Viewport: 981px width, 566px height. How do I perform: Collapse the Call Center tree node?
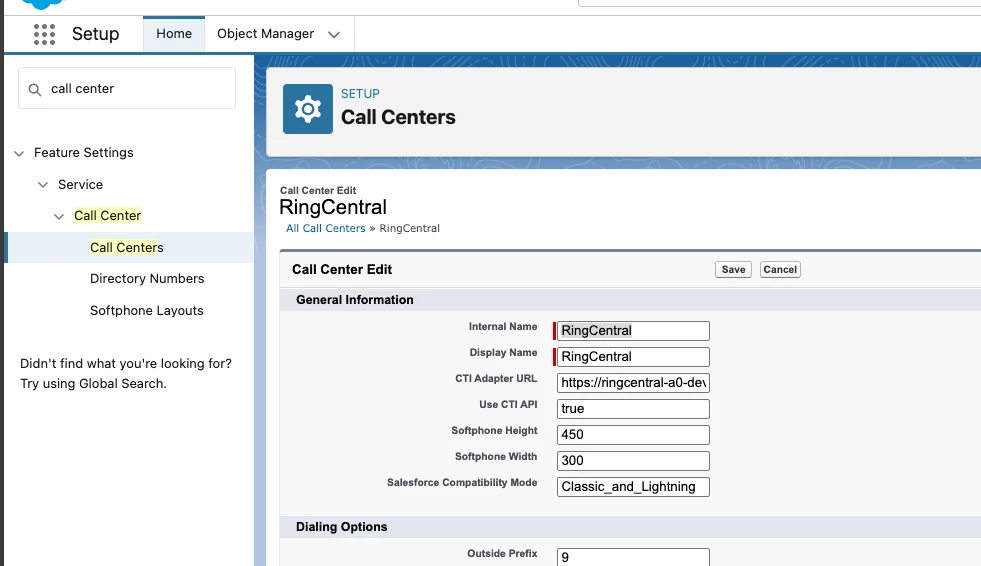(59, 216)
